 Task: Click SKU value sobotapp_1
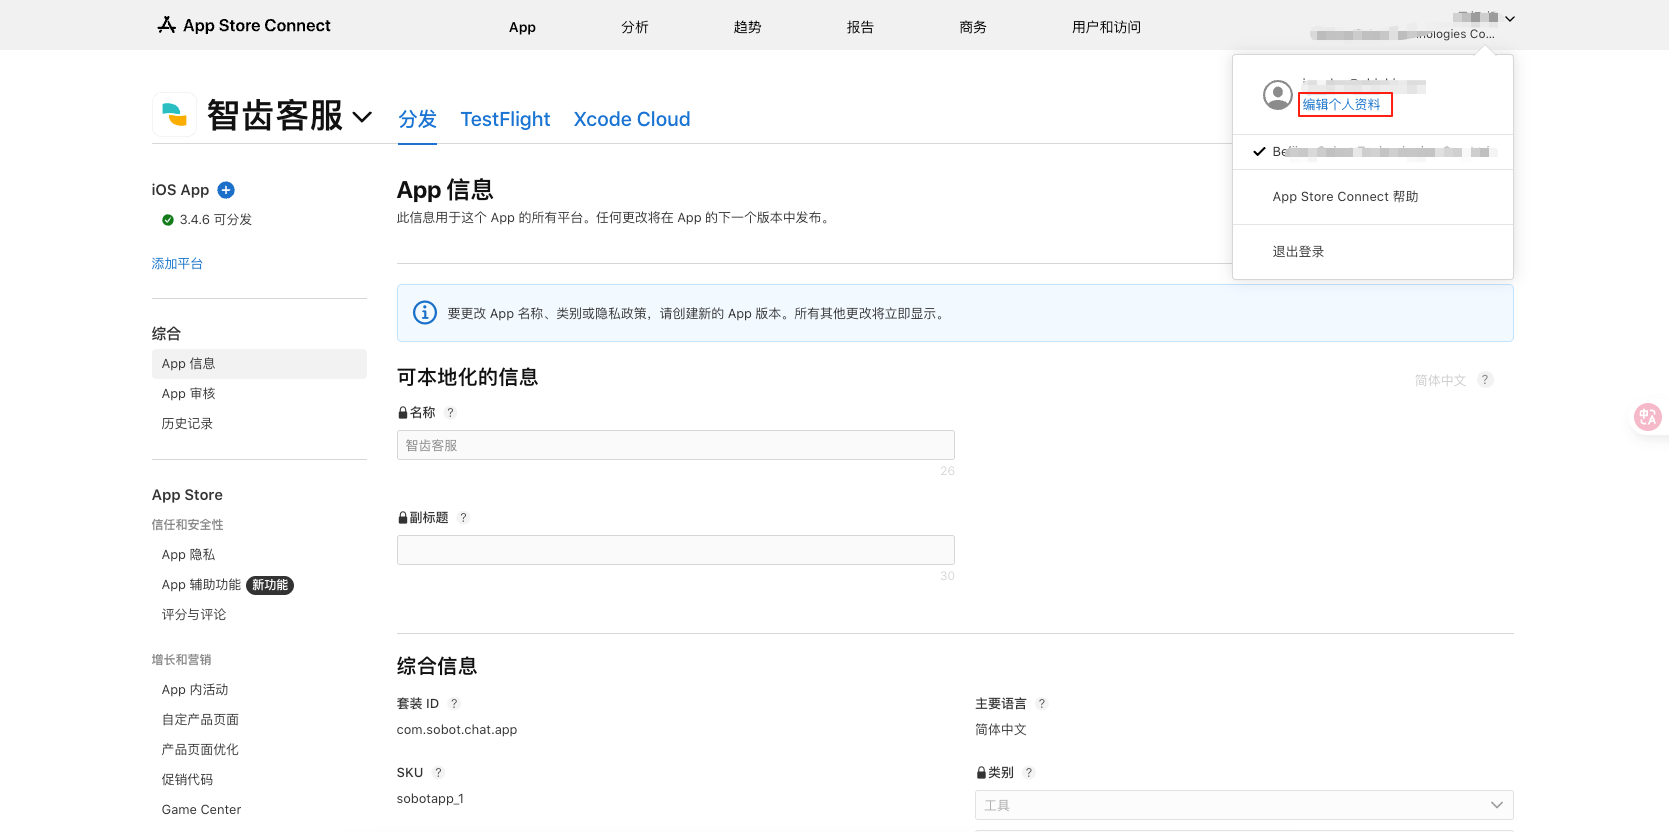[430, 799]
